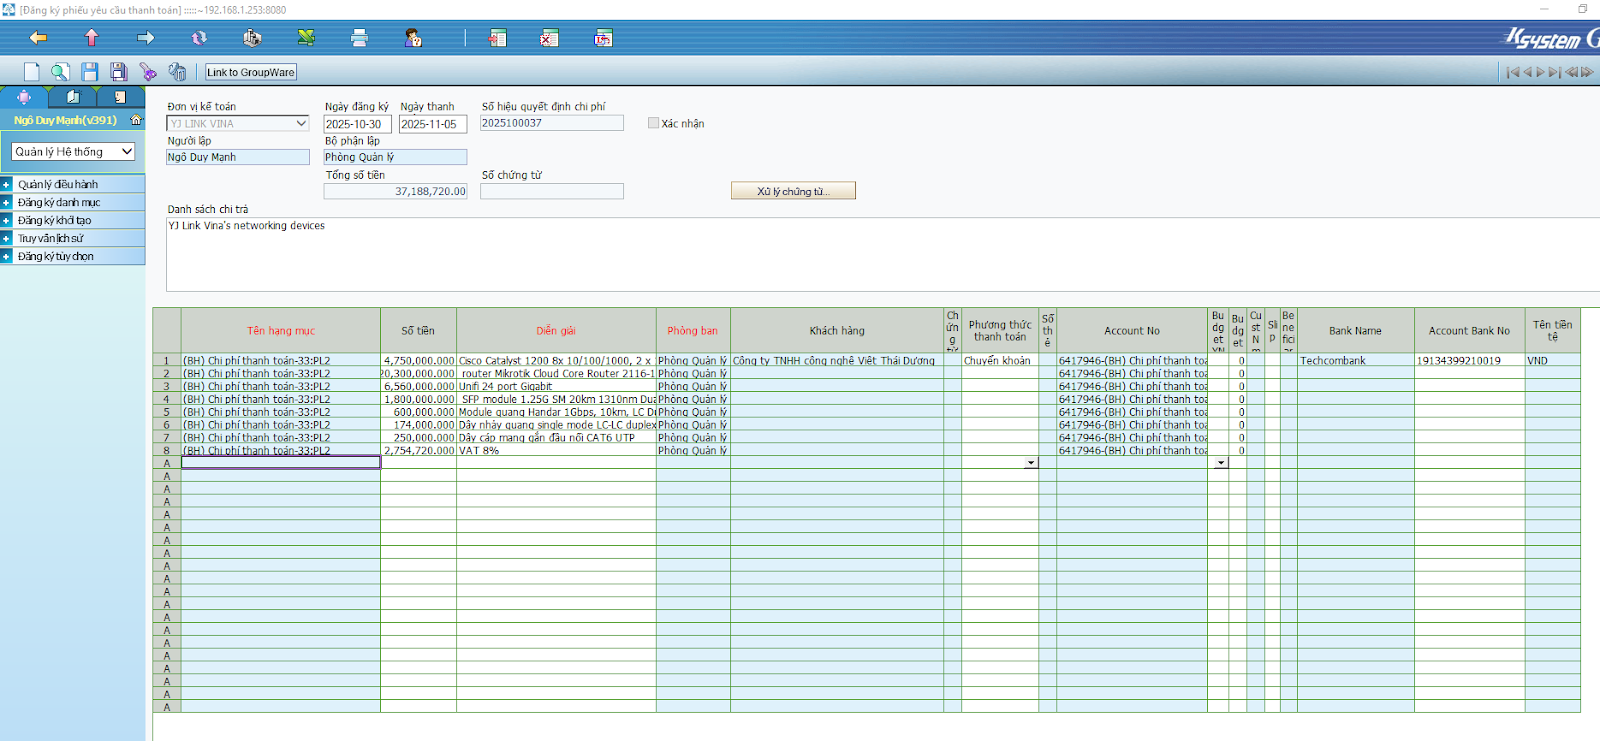The width and height of the screenshot is (1600, 741).
Task: Click the home icon beside the user name
Action: [136, 120]
